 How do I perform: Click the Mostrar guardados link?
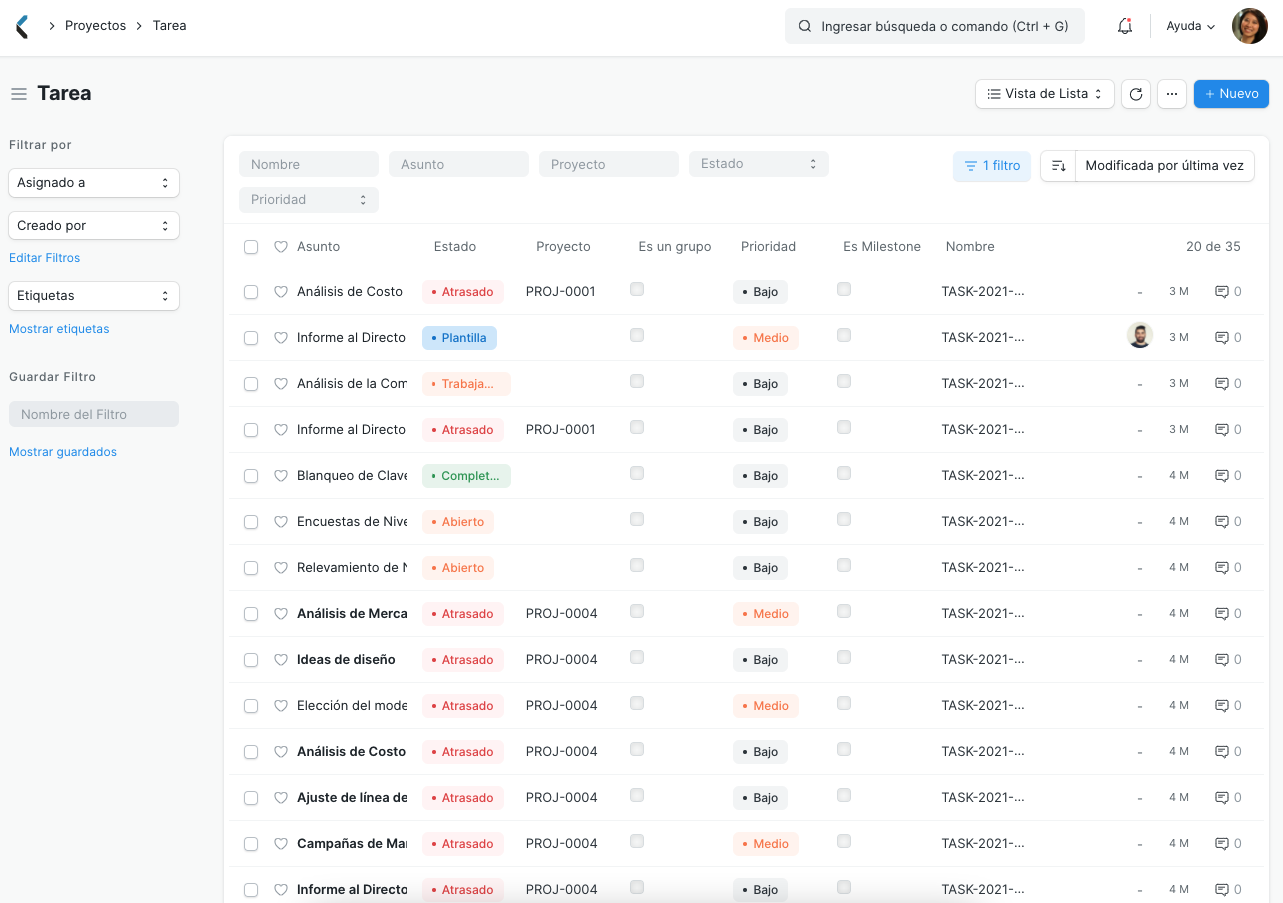(x=63, y=452)
